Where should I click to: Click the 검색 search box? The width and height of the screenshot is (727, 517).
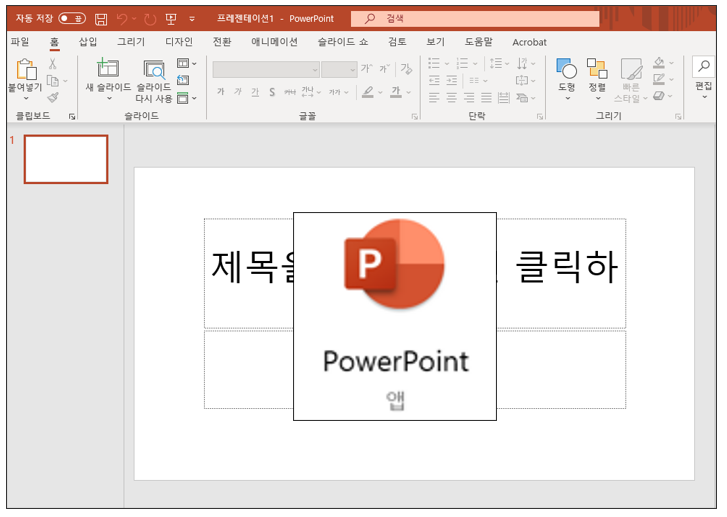point(475,19)
